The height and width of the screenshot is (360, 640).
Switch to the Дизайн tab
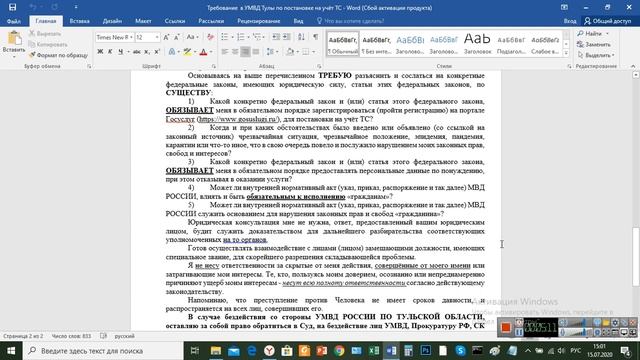[112, 21]
